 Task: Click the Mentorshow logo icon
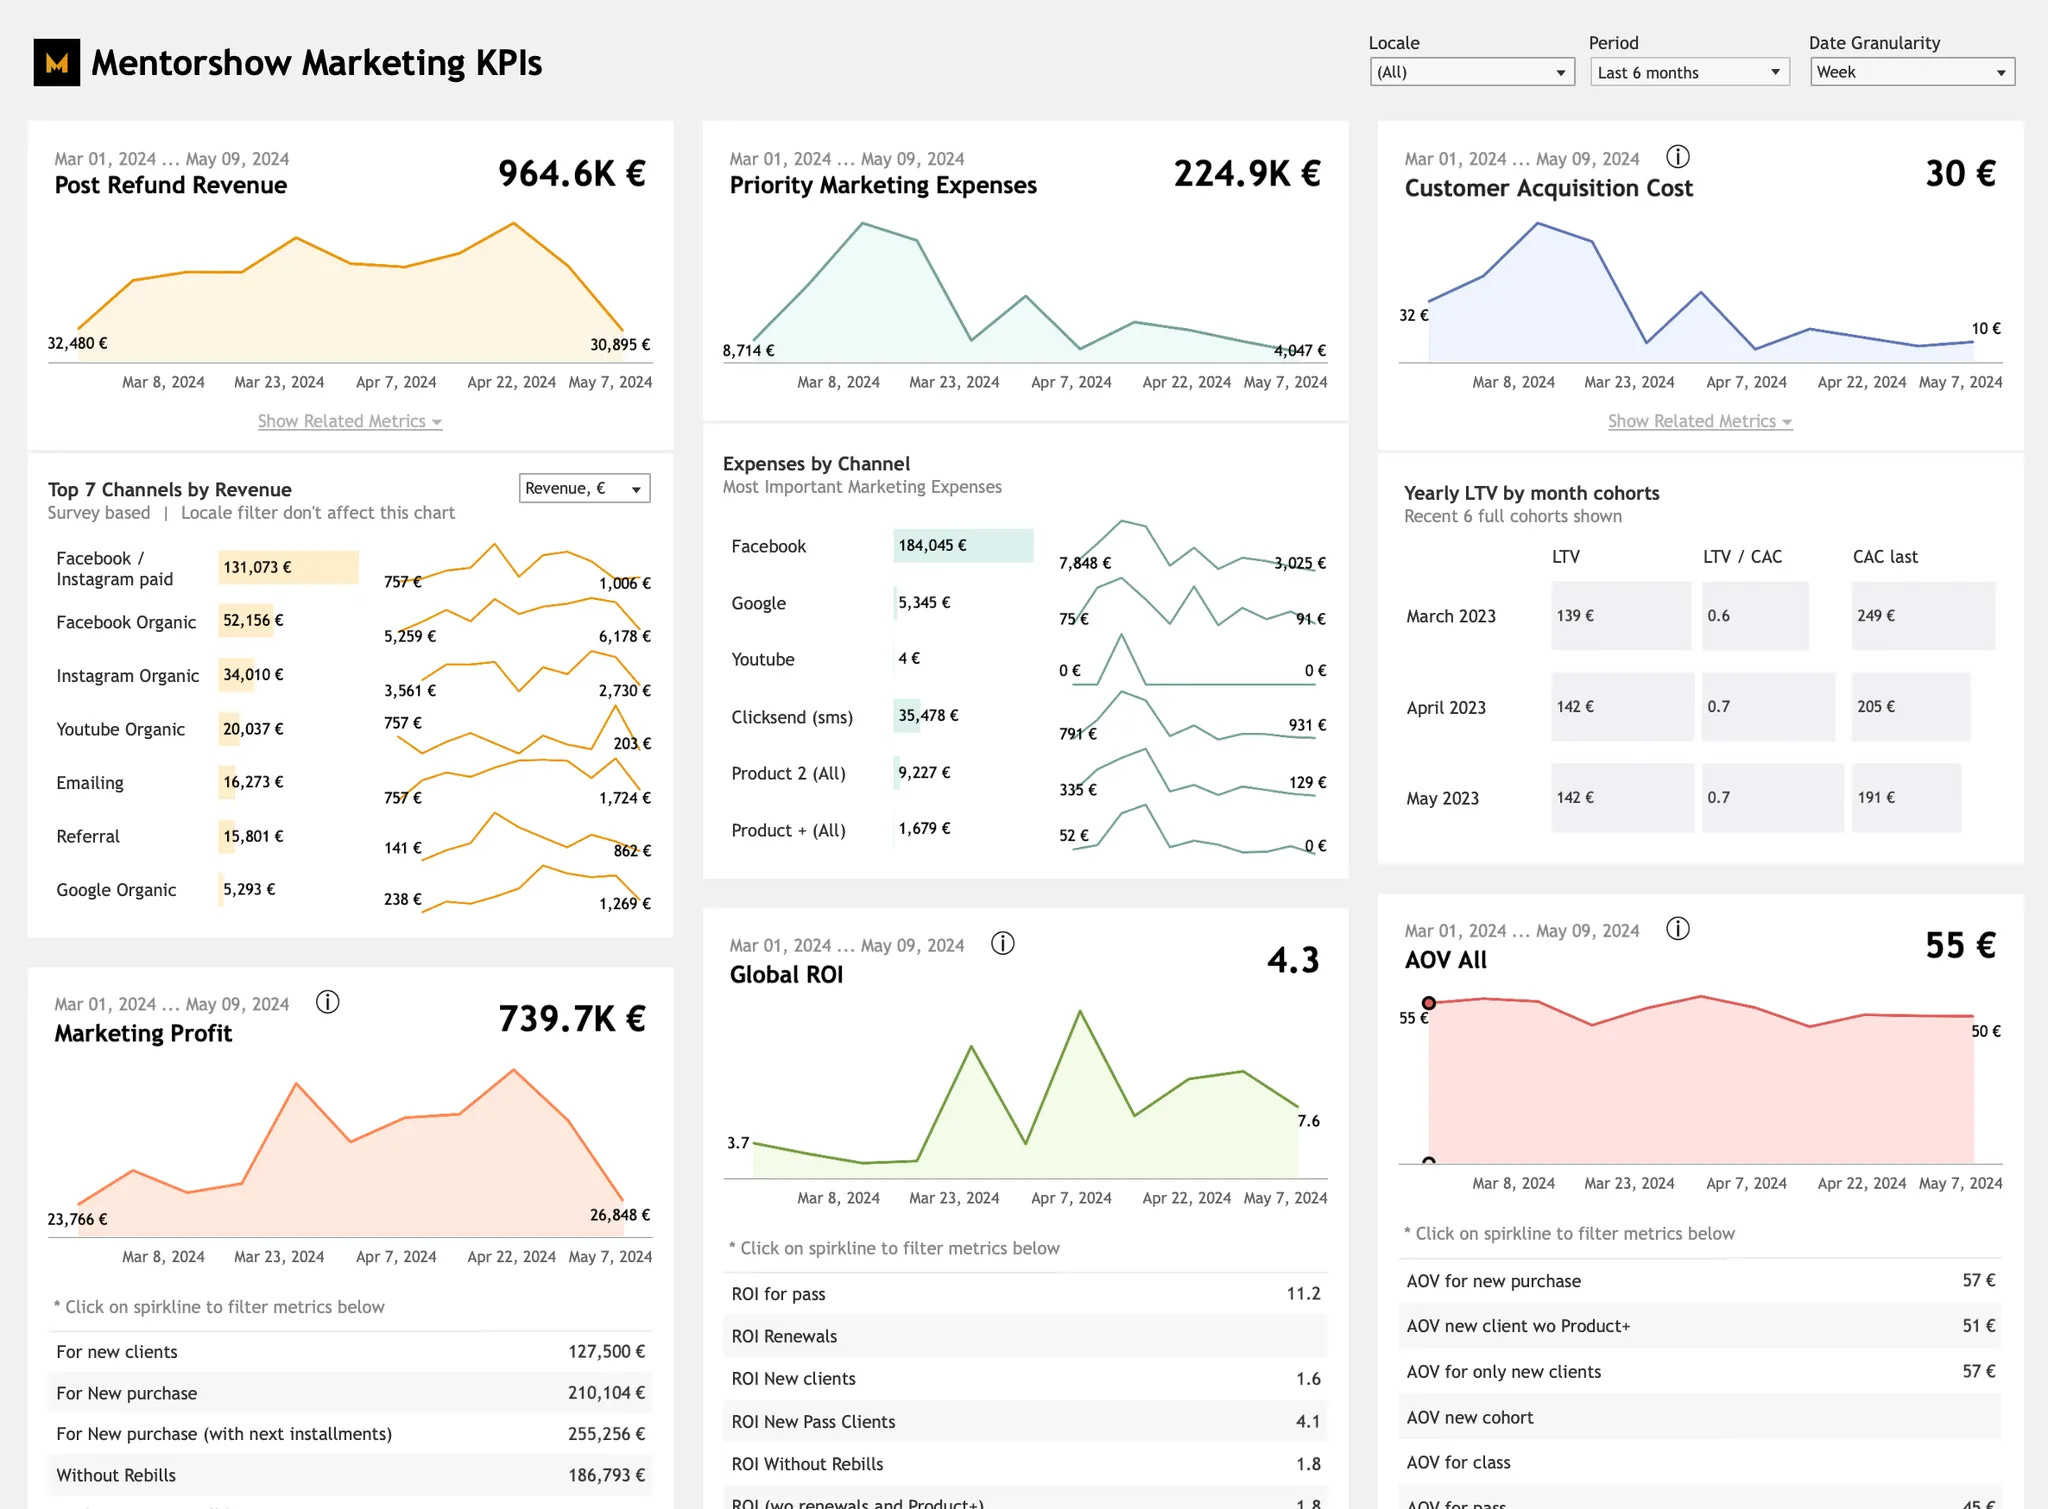pyautogui.click(x=56, y=62)
